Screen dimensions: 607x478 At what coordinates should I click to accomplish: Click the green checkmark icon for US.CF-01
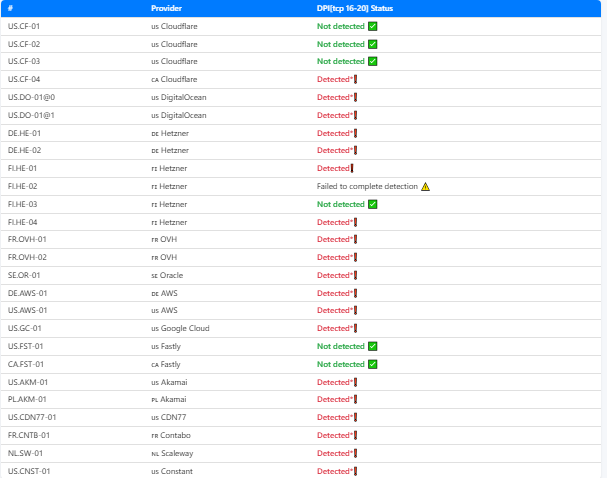pos(372,26)
